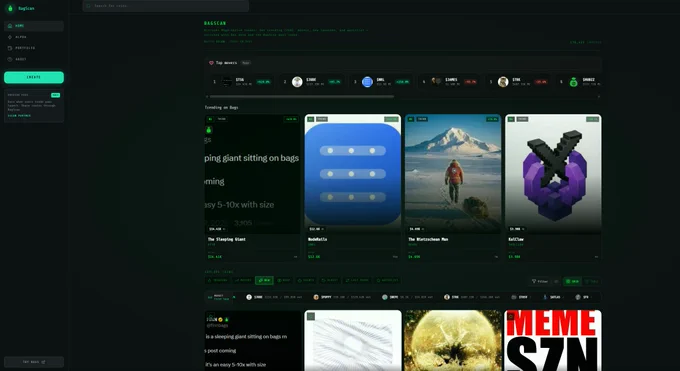680x371 pixels.
Task: Switch to Table view
Action: tap(592, 282)
